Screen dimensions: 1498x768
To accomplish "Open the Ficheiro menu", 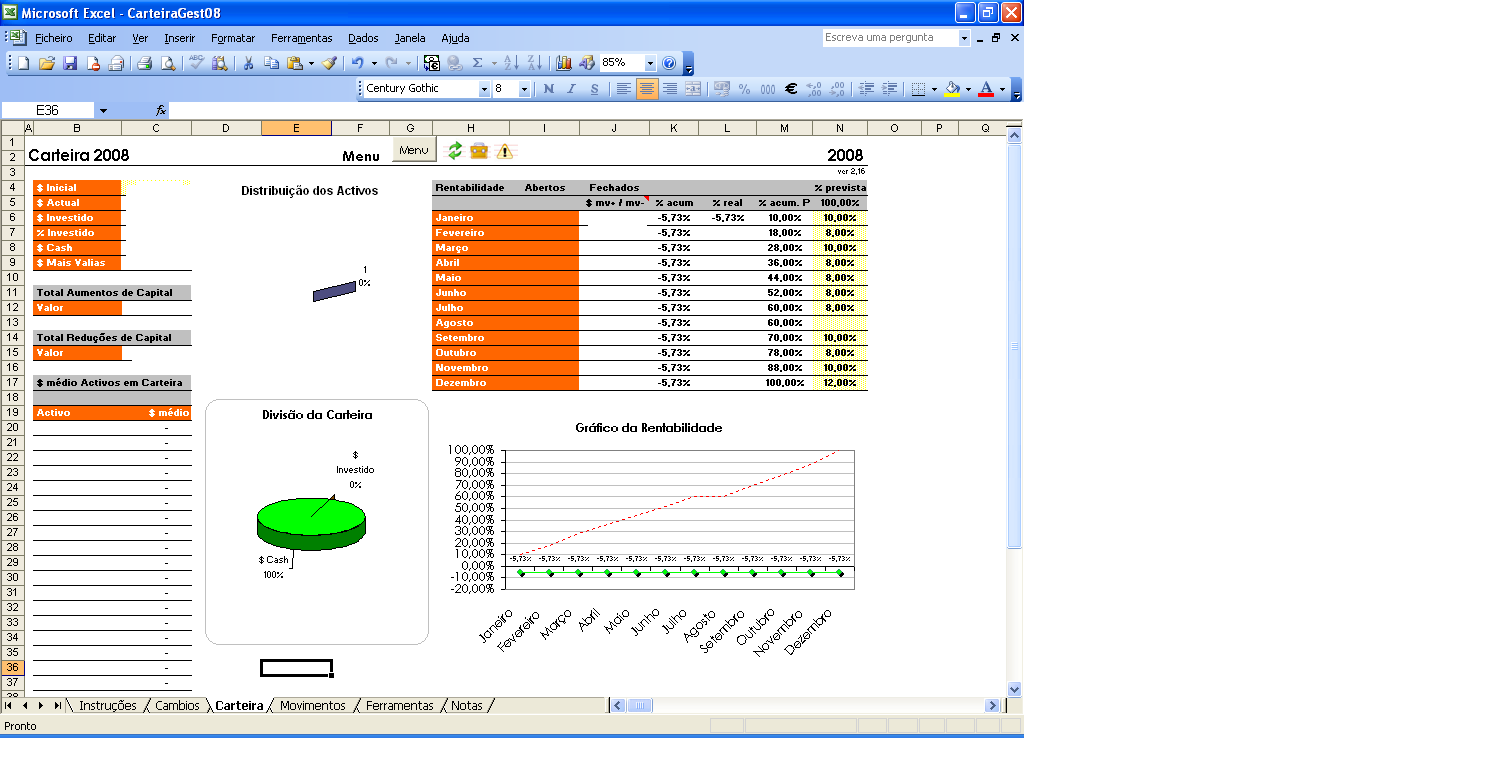I will click(x=54, y=38).
